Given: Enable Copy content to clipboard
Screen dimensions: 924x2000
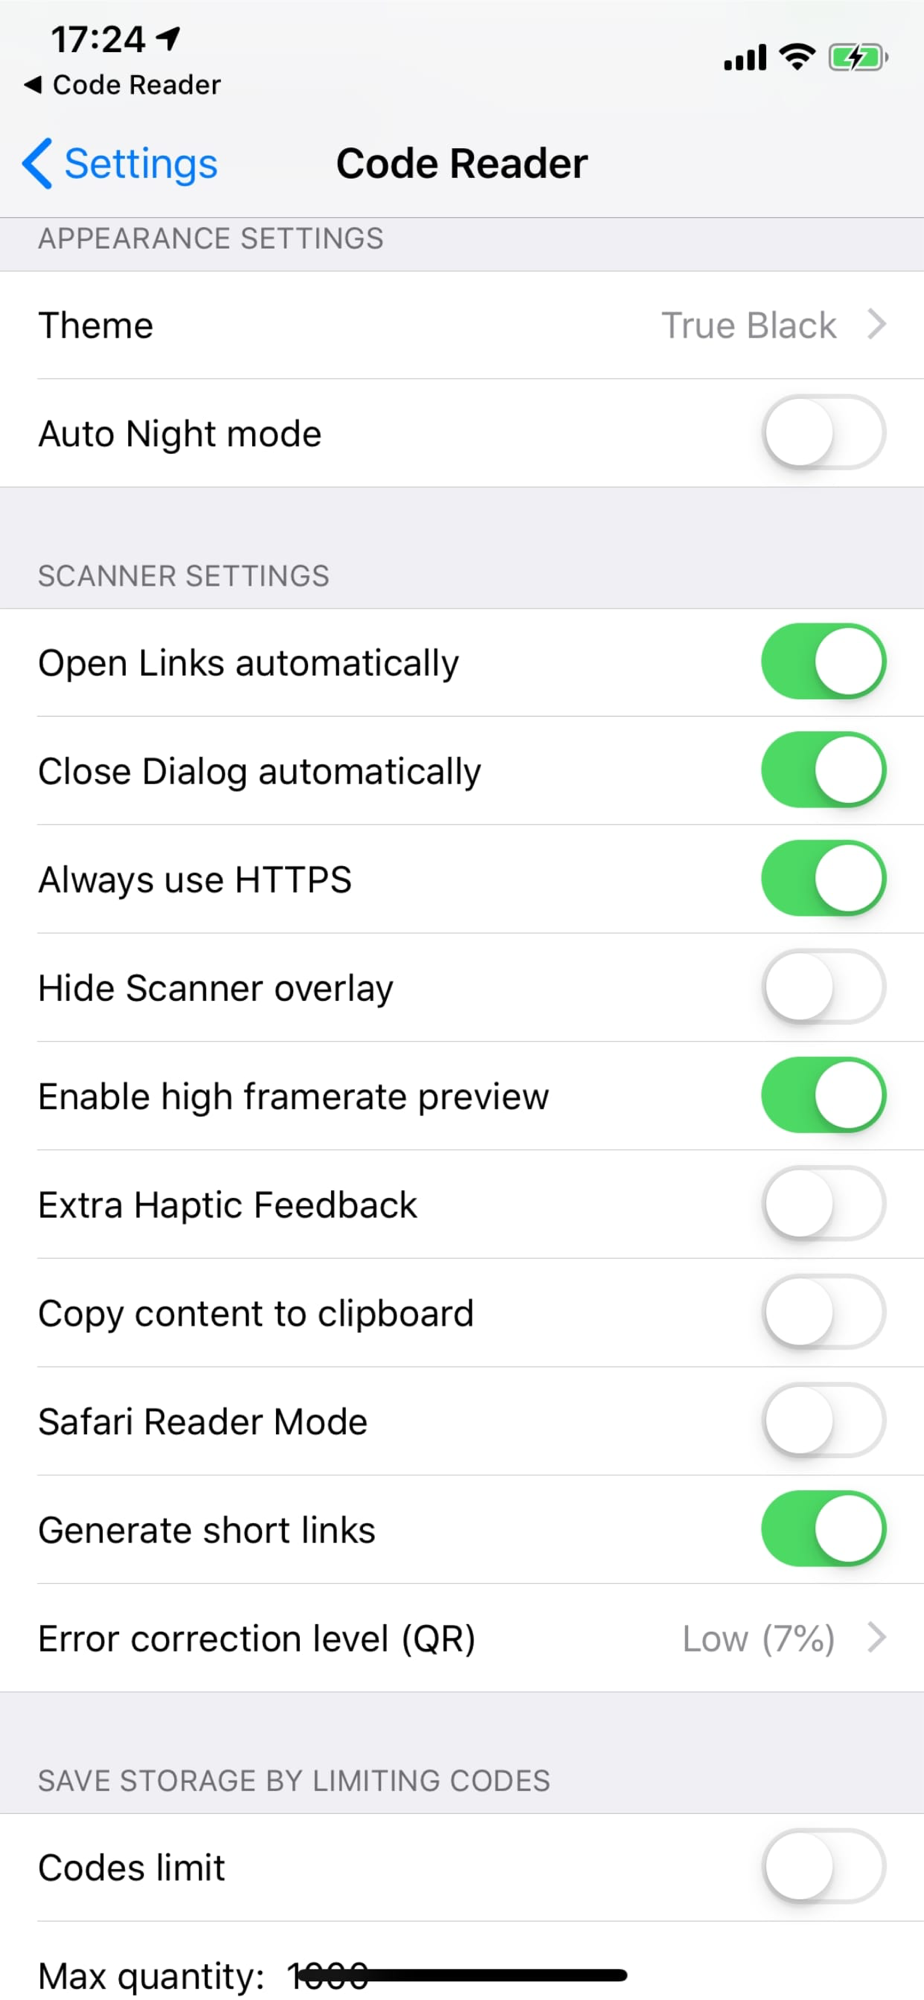Looking at the screenshot, I should [x=823, y=1313].
